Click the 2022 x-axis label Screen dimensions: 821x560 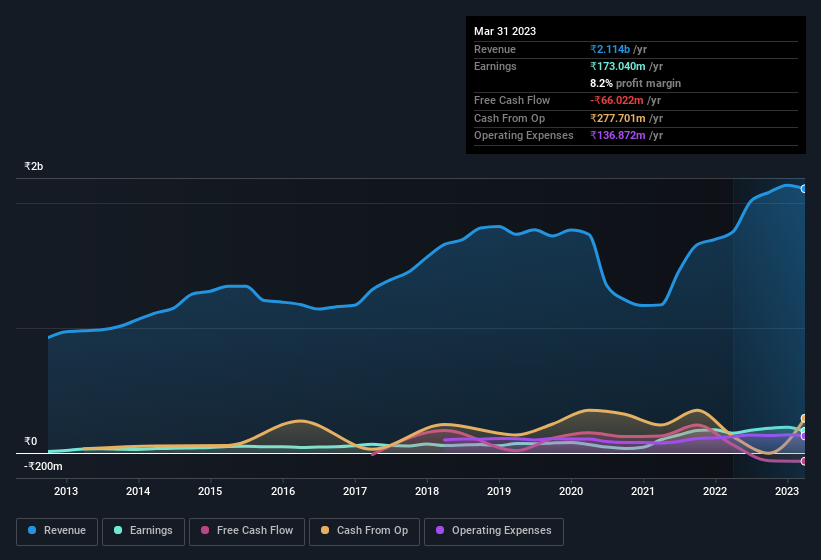click(x=715, y=491)
